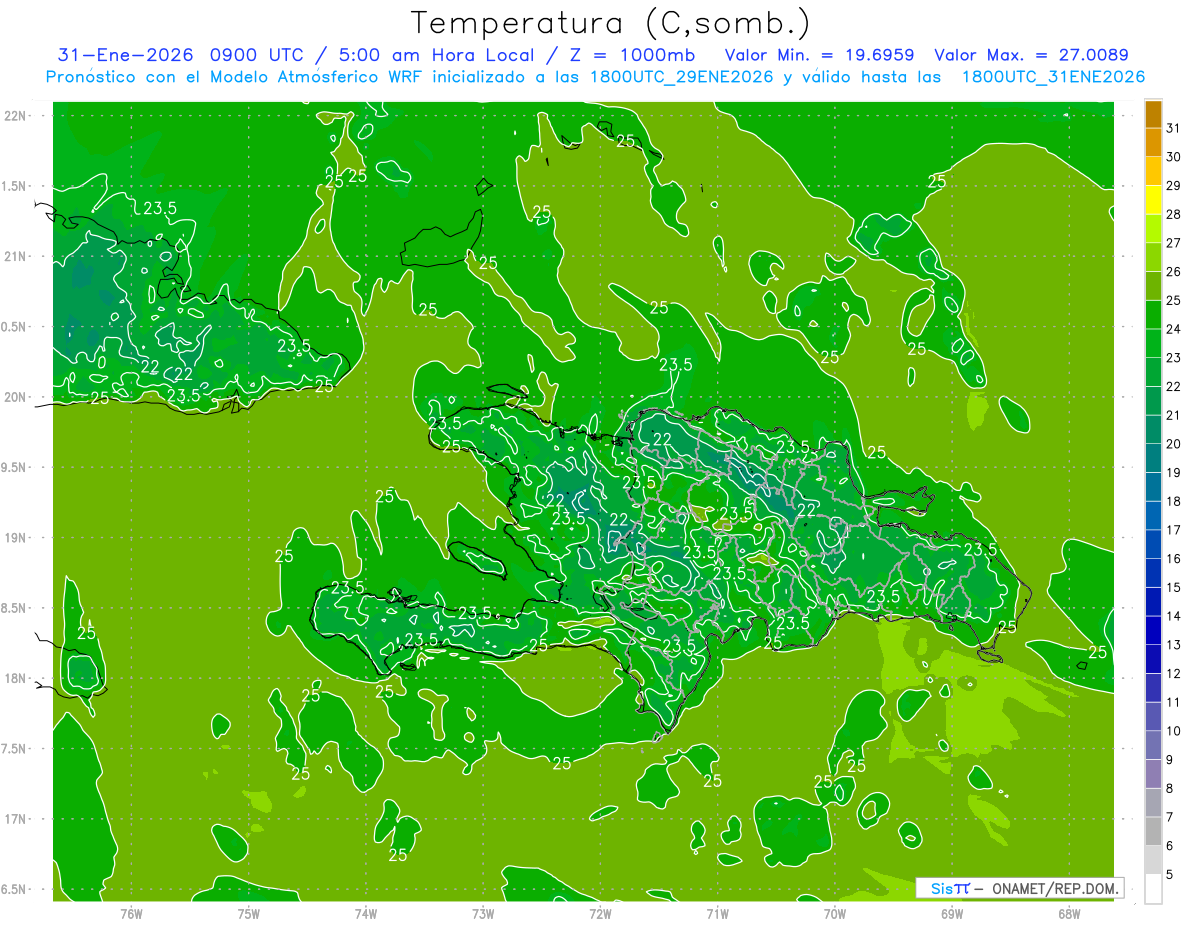Click colorbar label '5'
Image resolution: width=1200 pixels, height=927 pixels.
pos(1170,874)
